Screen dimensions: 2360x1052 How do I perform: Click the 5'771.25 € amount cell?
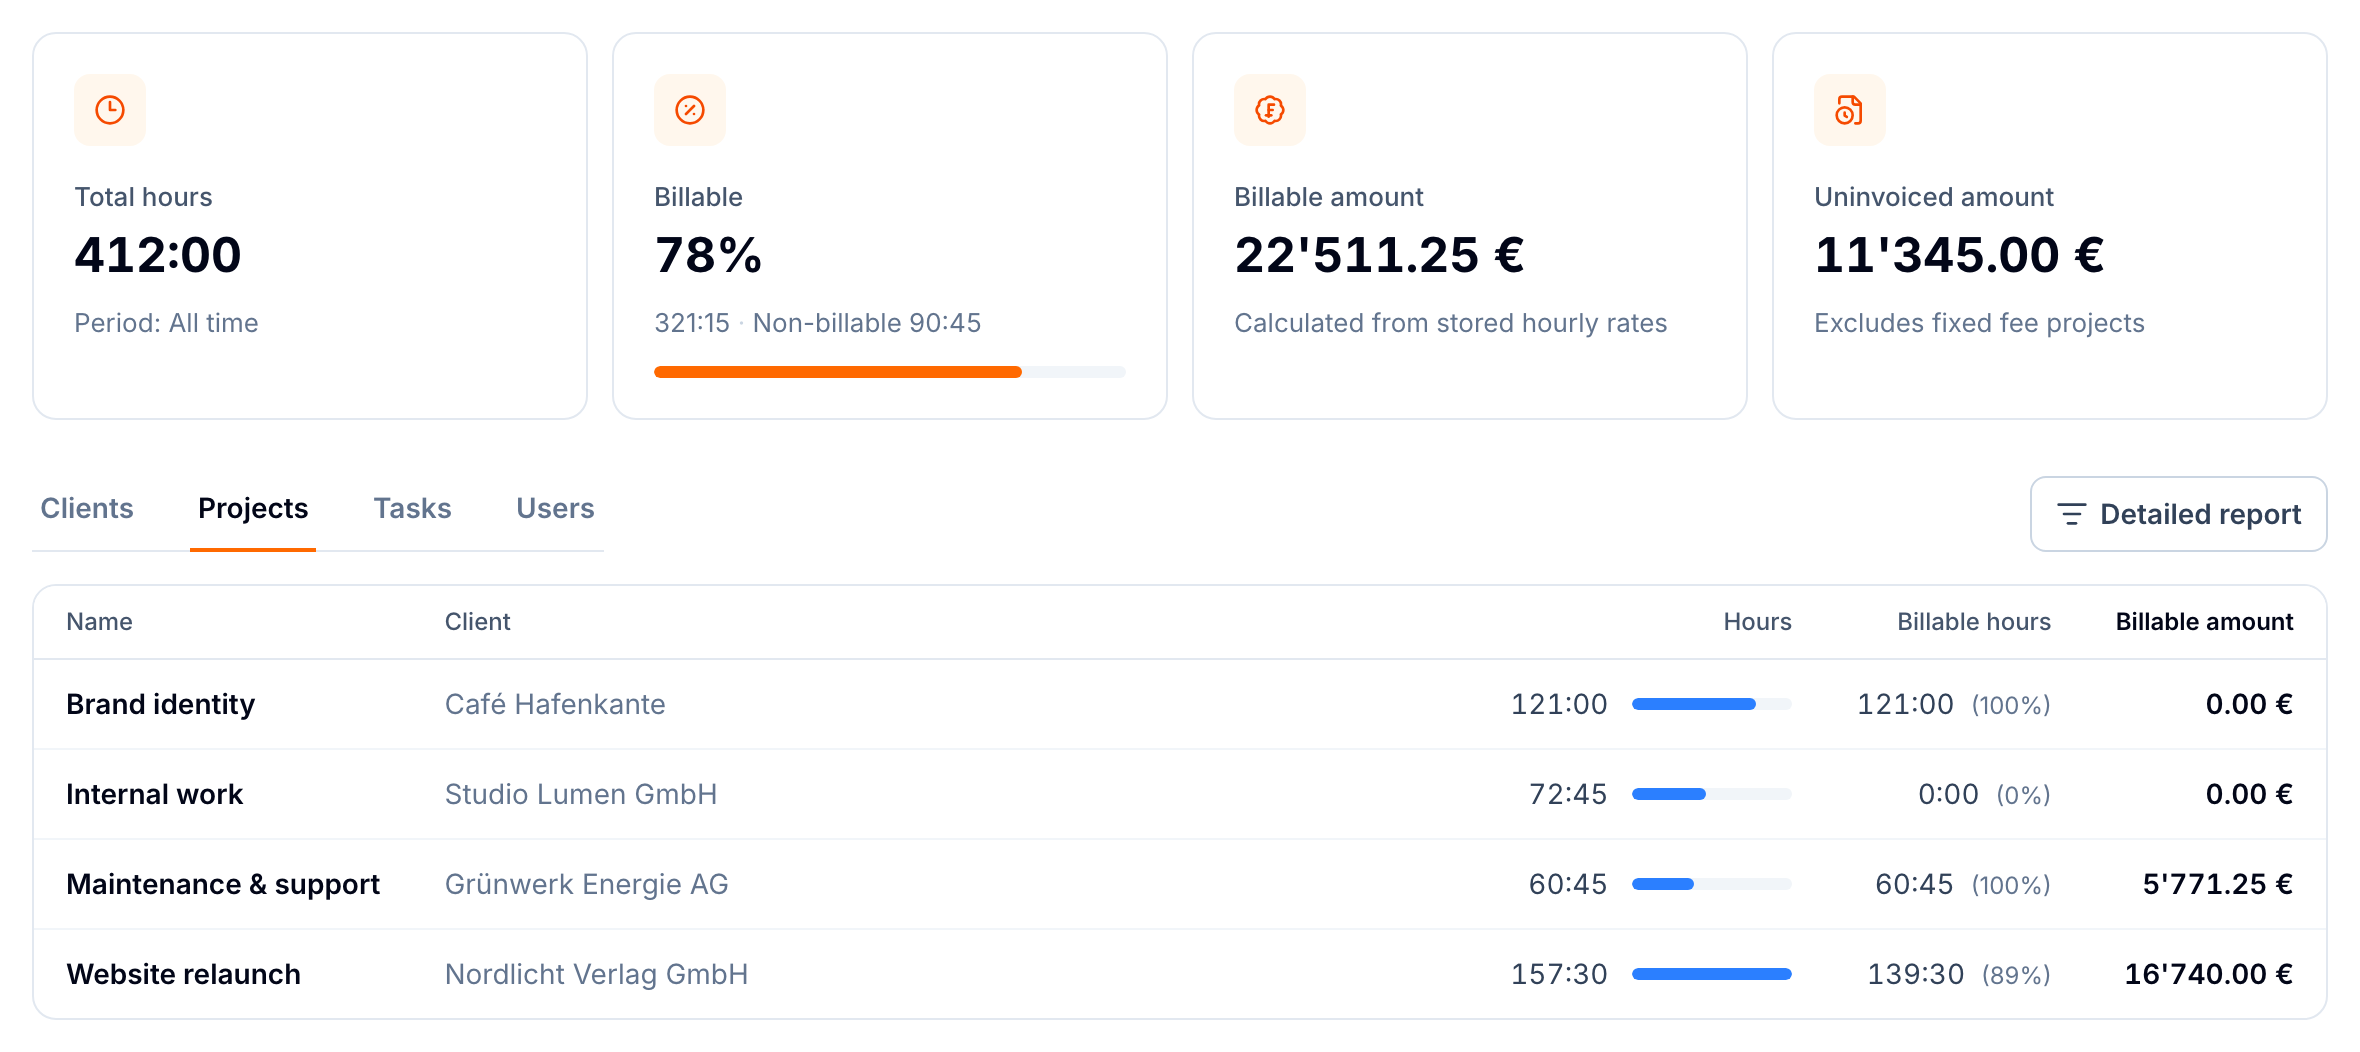tap(2217, 884)
